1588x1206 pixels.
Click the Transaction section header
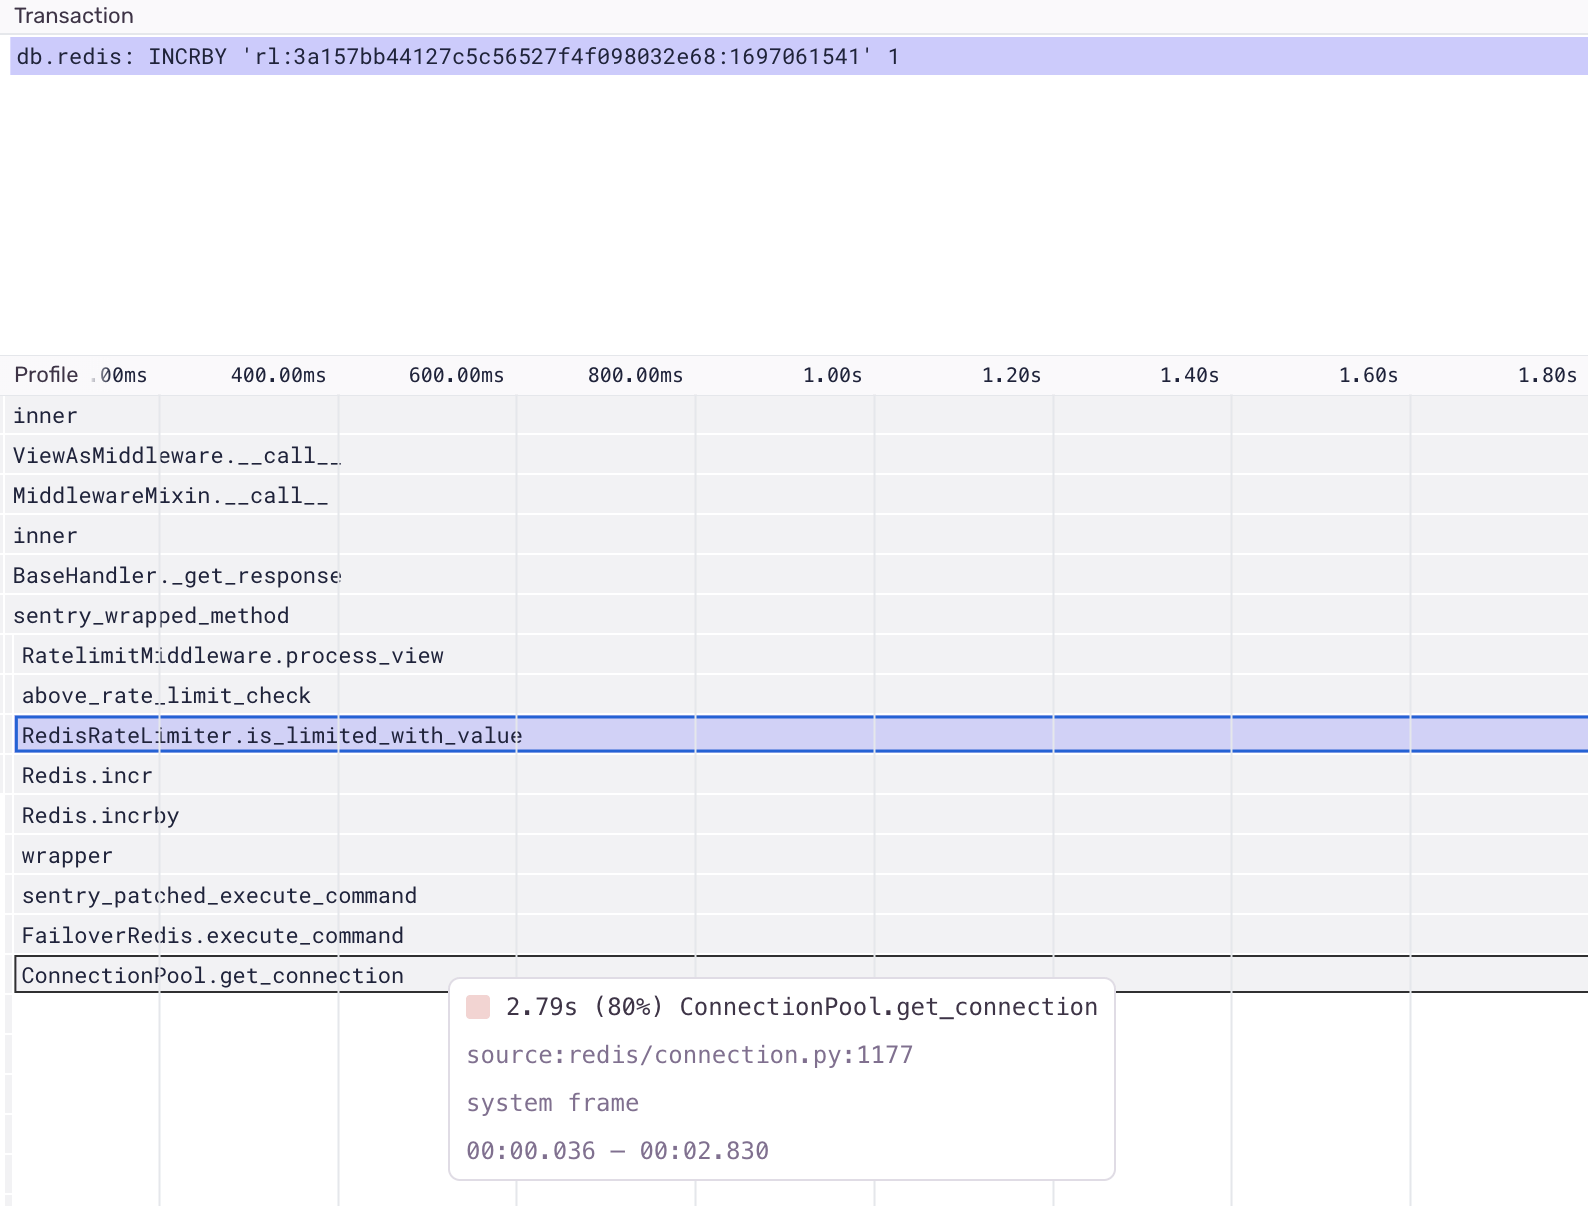coord(74,16)
